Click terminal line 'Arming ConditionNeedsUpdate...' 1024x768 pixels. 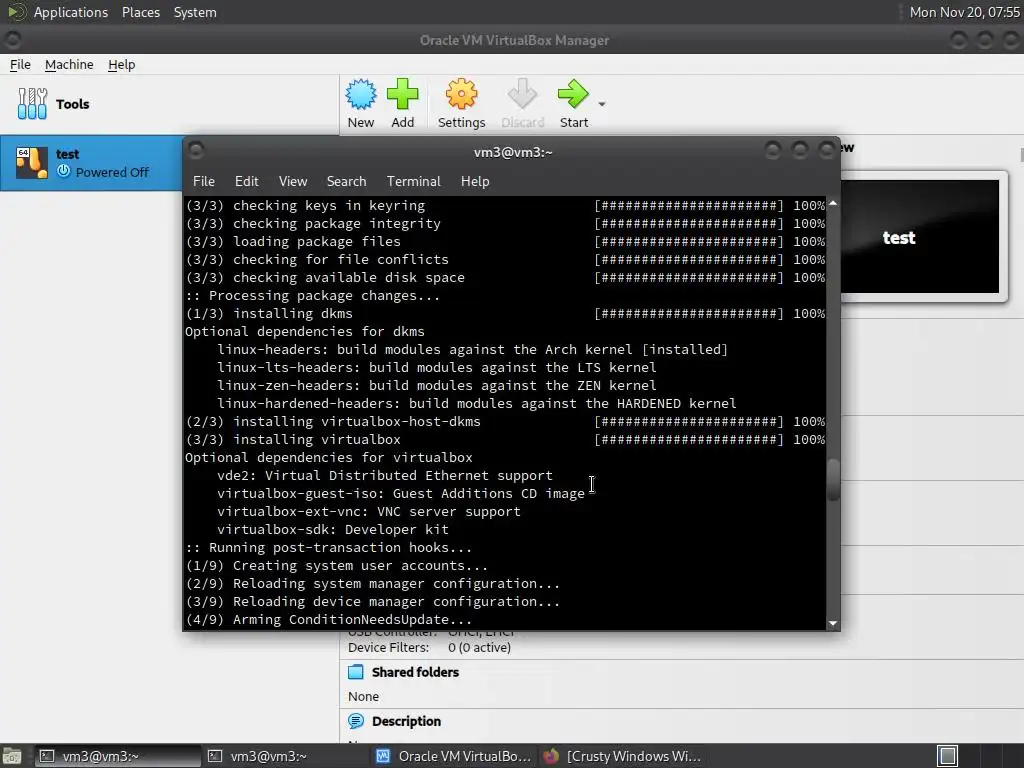(x=352, y=620)
